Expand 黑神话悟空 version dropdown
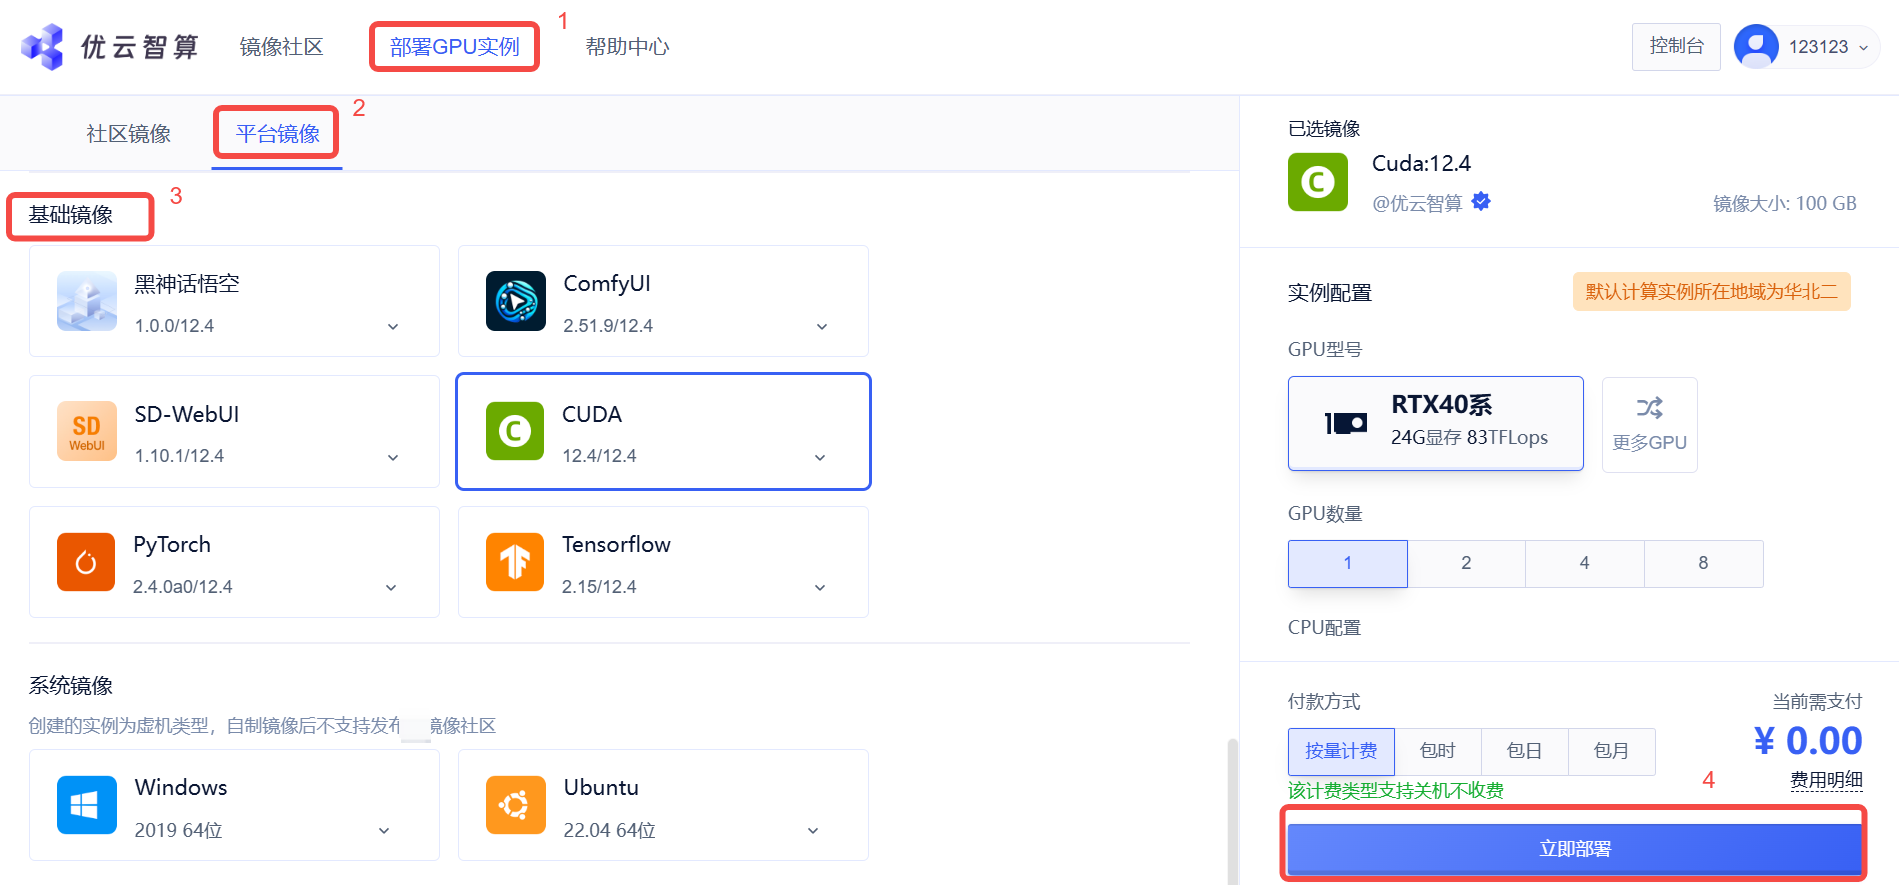This screenshot has height=885, width=1899. 393,327
